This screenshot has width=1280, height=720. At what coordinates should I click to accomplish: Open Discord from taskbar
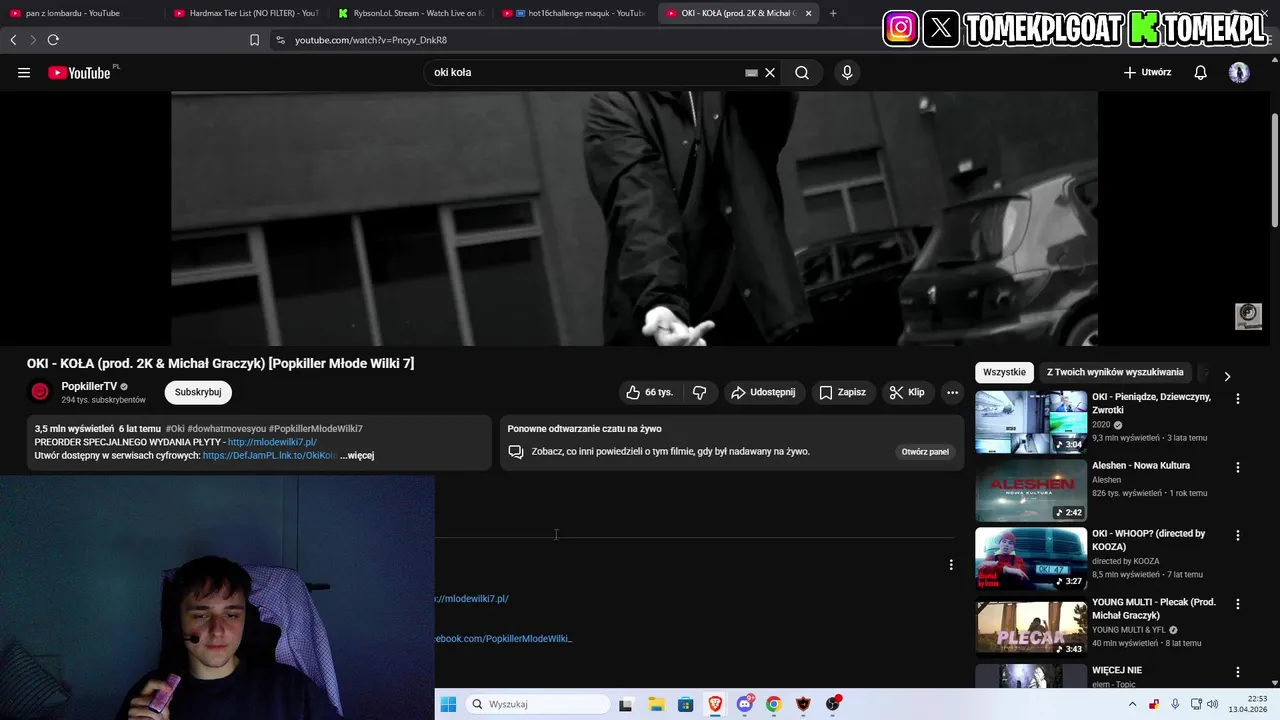(745, 704)
